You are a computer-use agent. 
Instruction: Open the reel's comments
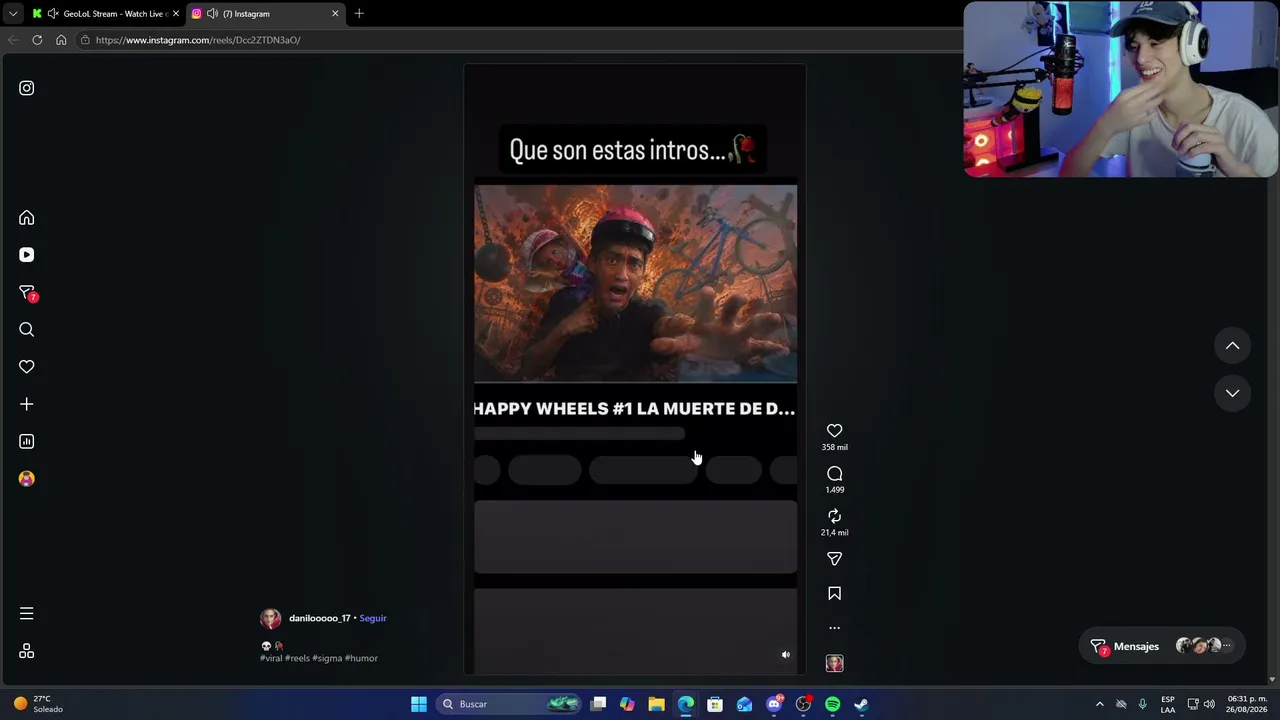tap(835, 474)
